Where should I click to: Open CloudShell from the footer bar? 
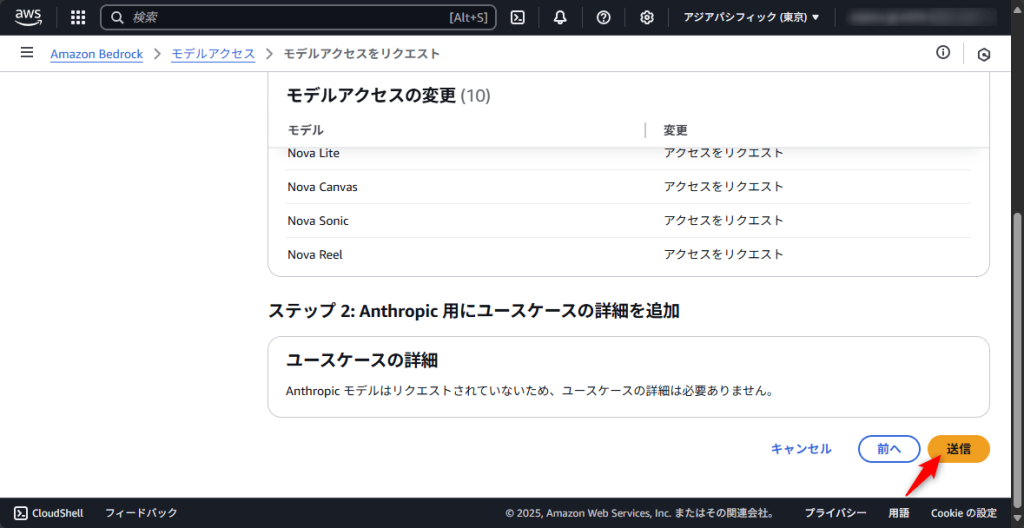tap(49, 513)
